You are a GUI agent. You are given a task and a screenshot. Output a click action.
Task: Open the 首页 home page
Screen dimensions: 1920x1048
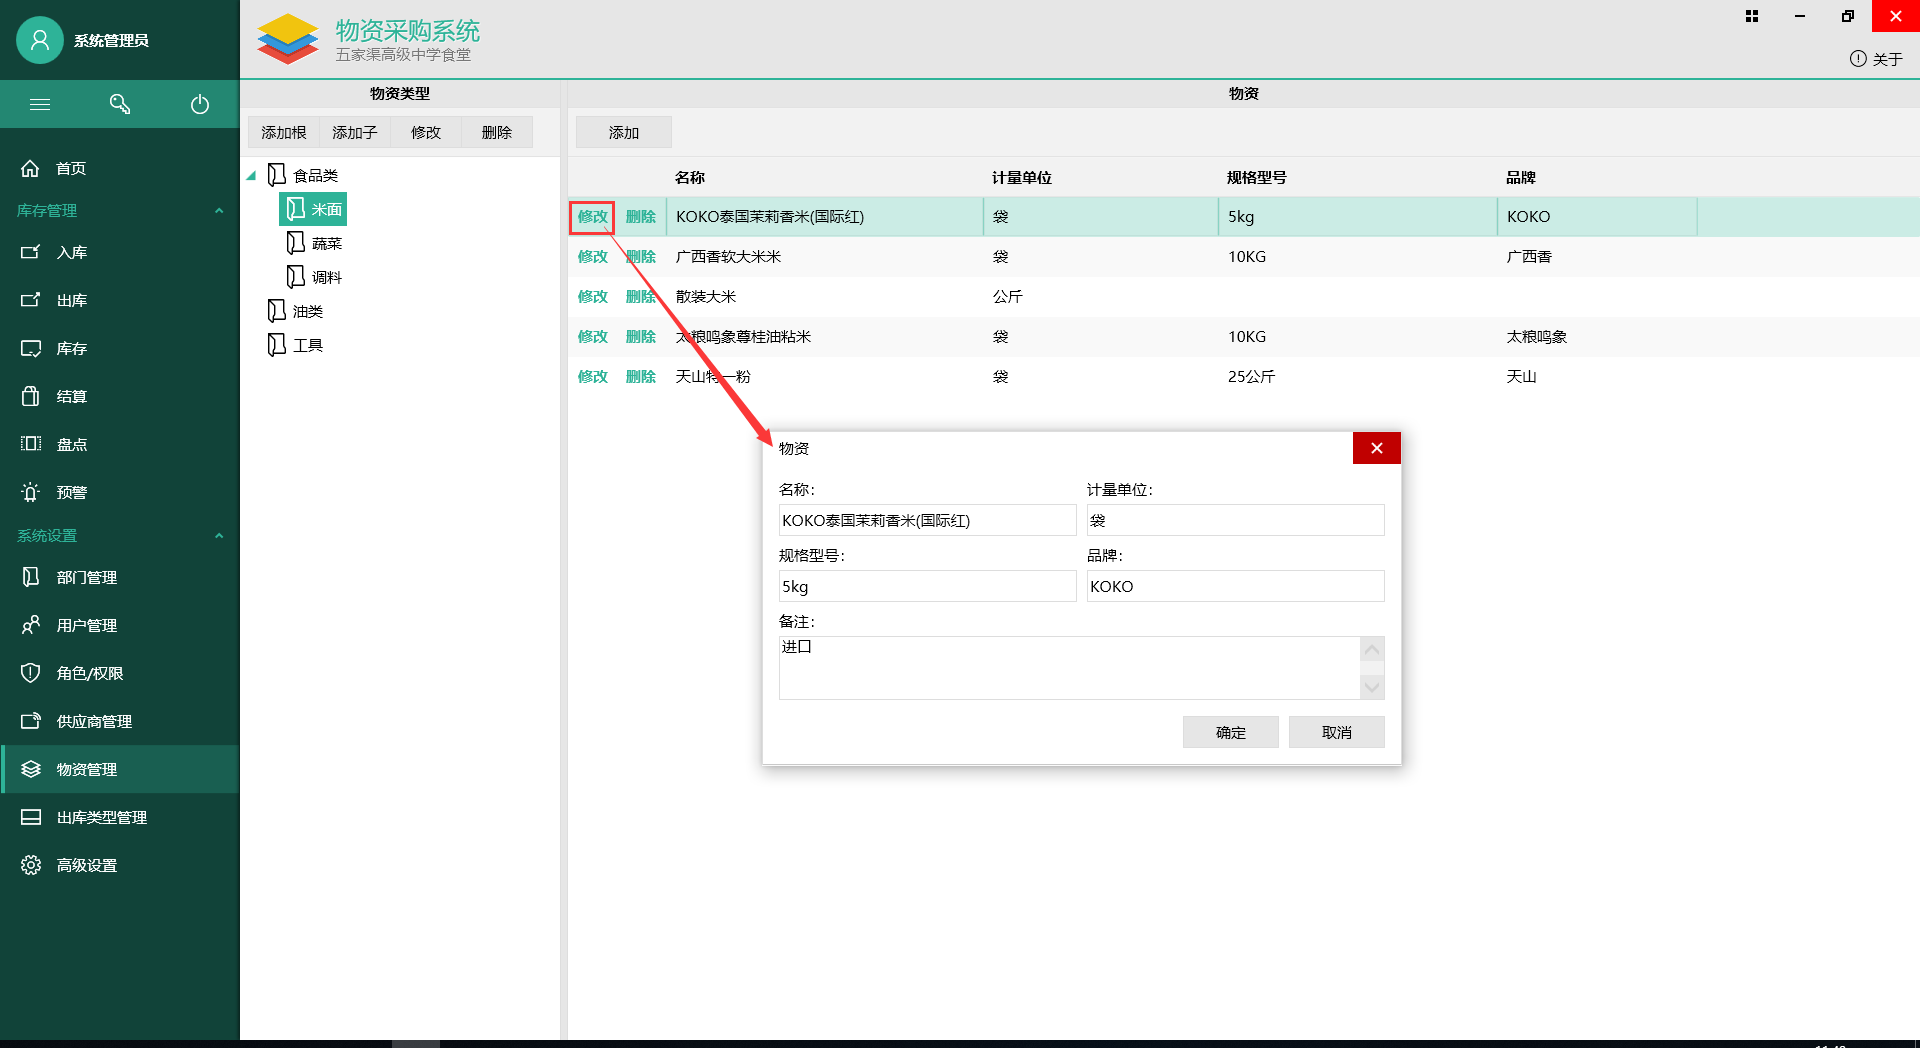pyautogui.click(x=70, y=168)
